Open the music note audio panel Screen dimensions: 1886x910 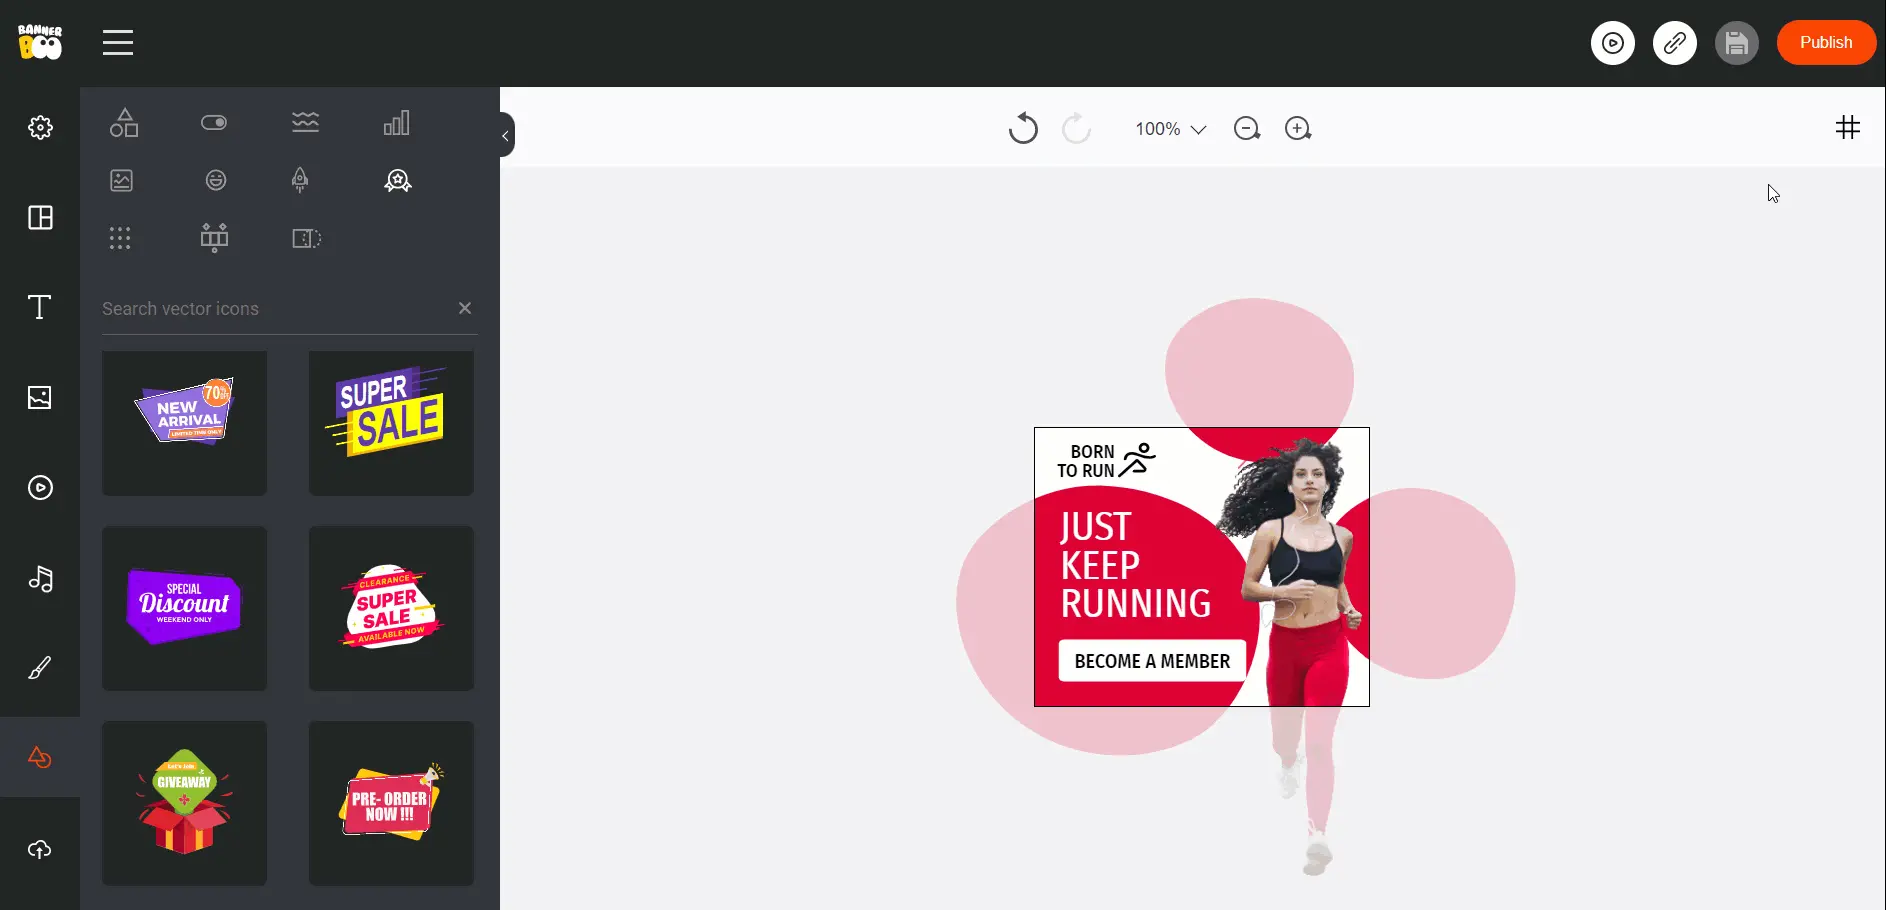pyautogui.click(x=40, y=579)
